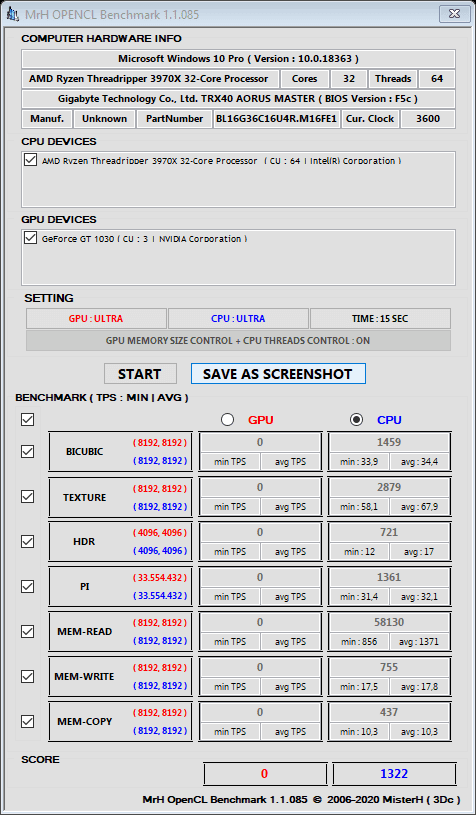The image size is (476, 815).
Task: Click the MEM-COPY avg : 10,3 cell
Action: (419, 731)
